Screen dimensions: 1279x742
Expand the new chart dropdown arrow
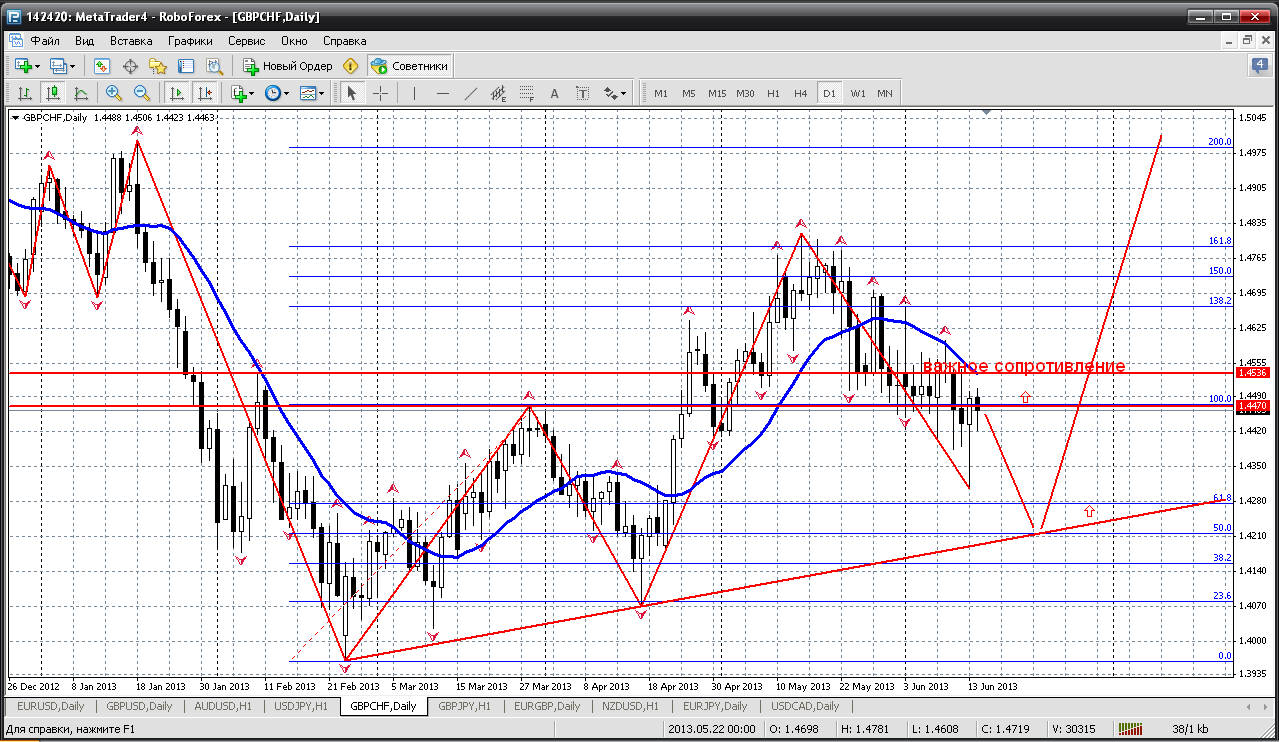click(38, 66)
